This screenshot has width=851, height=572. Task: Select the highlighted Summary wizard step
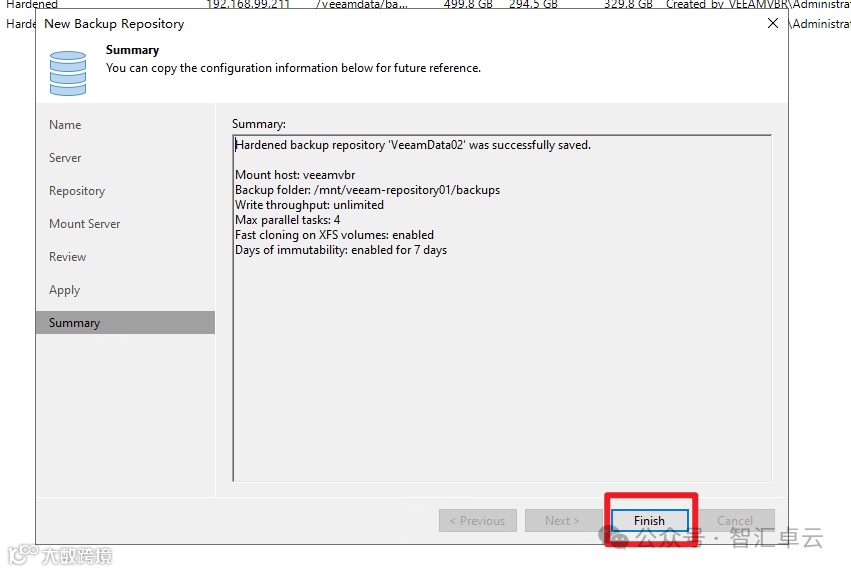pyautogui.click(x=125, y=322)
